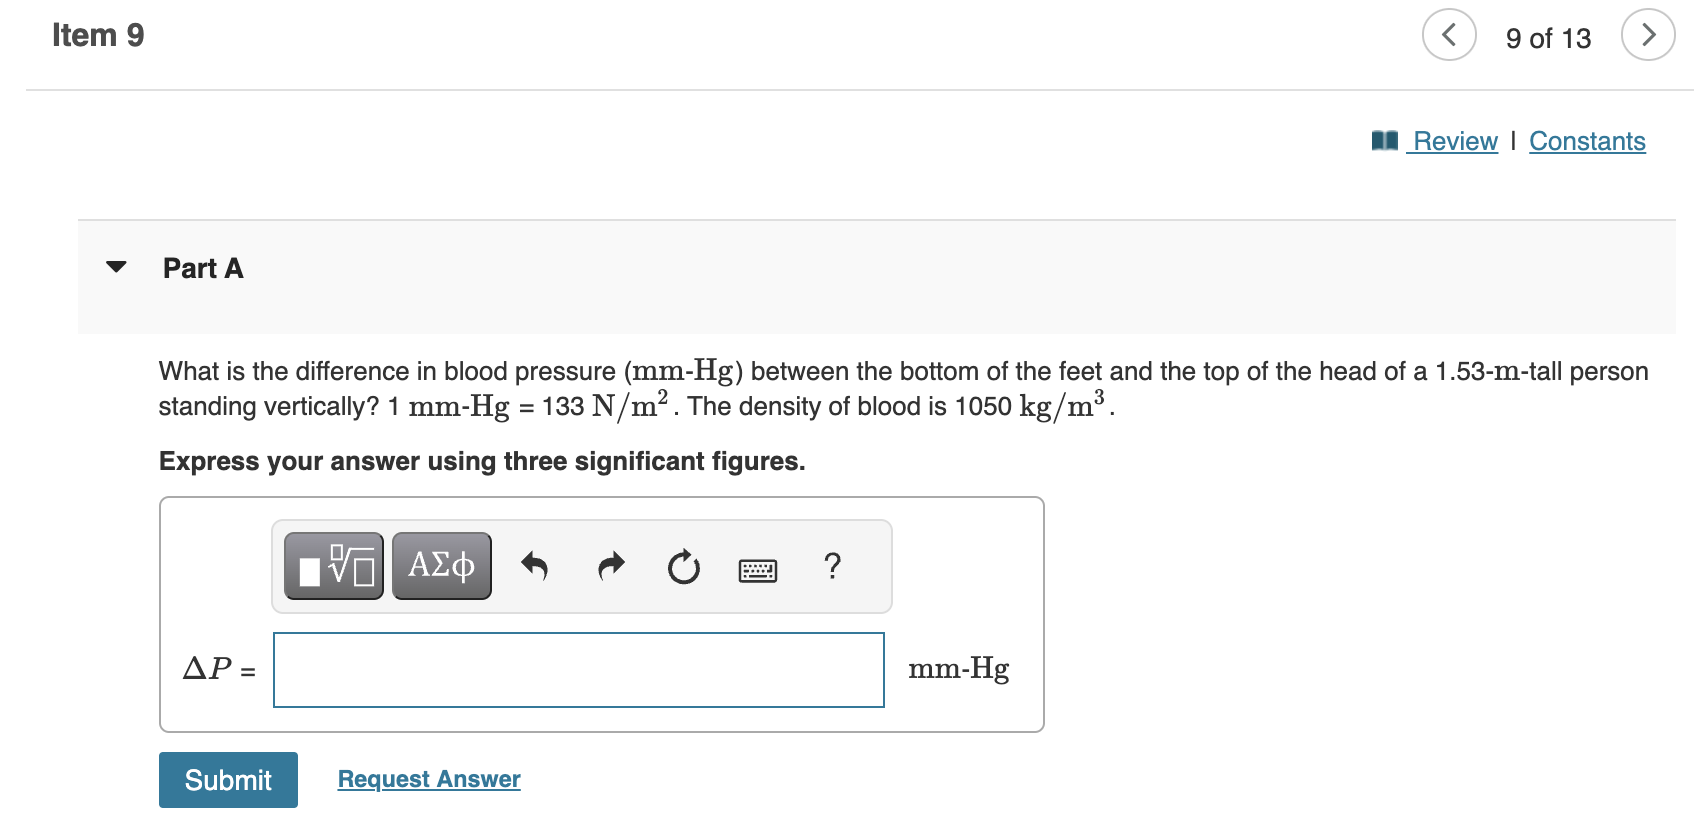
Task: Click the Review book icon
Action: coord(1385,141)
